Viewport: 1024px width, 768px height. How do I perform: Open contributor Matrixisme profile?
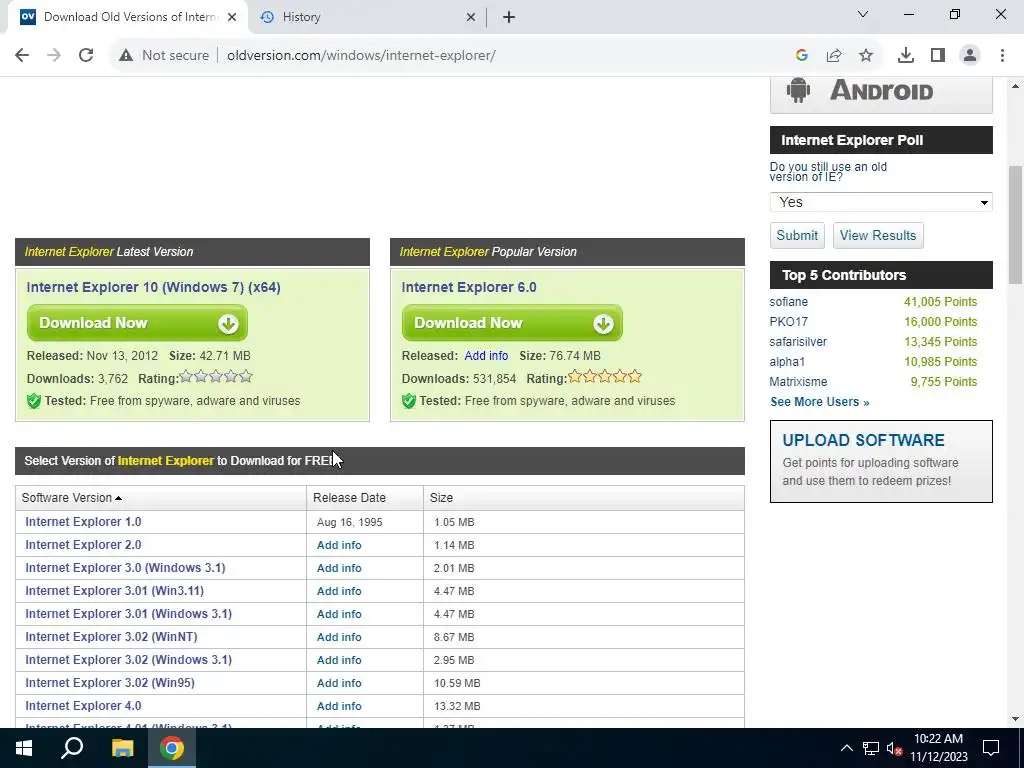[798, 381]
